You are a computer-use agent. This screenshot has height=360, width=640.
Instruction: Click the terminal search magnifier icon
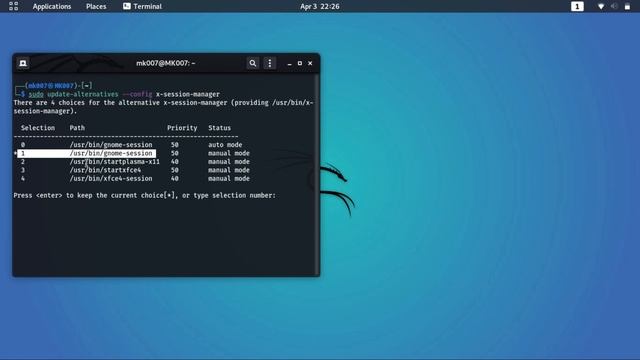click(253, 63)
